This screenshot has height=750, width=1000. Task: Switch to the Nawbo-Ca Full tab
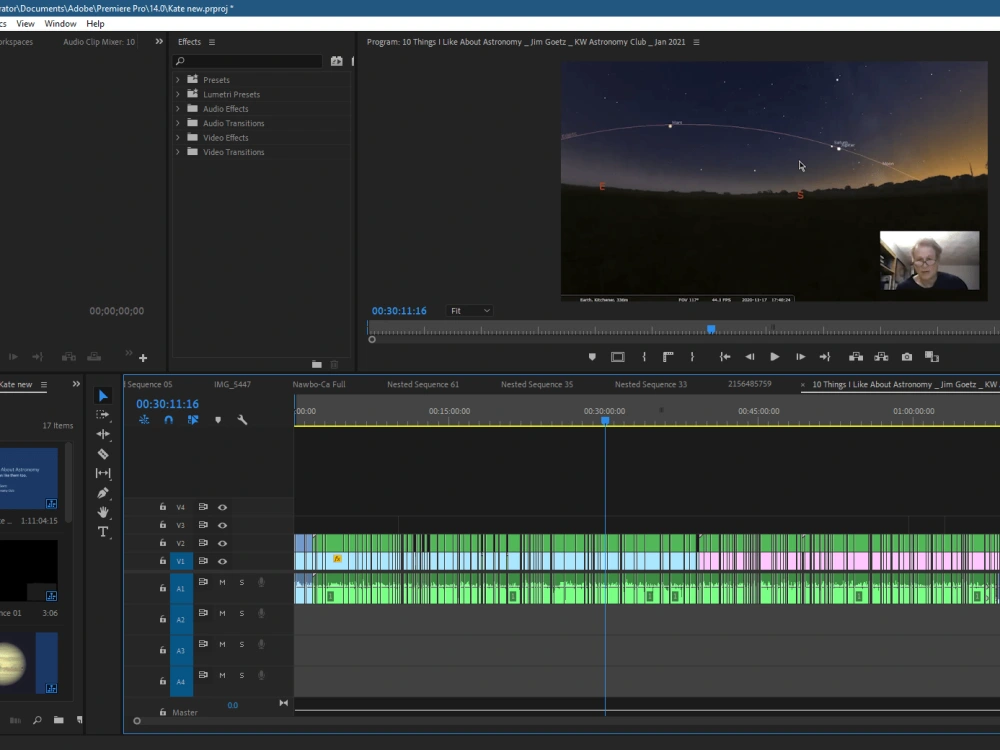tap(319, 385)
